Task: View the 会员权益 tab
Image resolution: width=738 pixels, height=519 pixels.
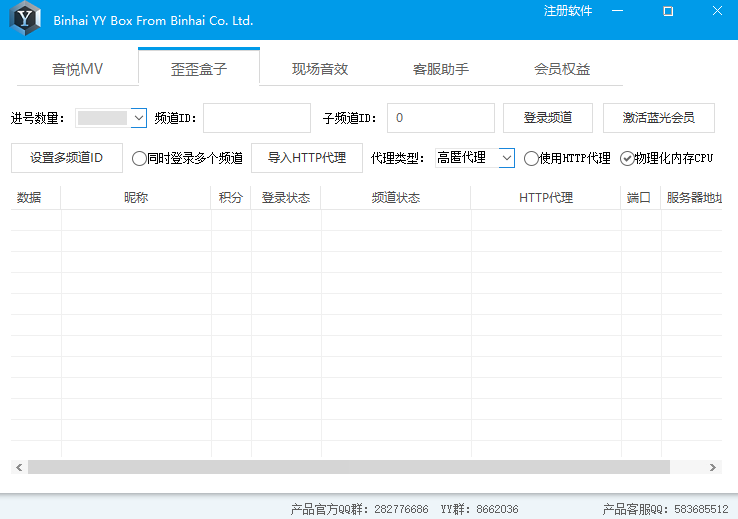Action: [x=562, y=69]
